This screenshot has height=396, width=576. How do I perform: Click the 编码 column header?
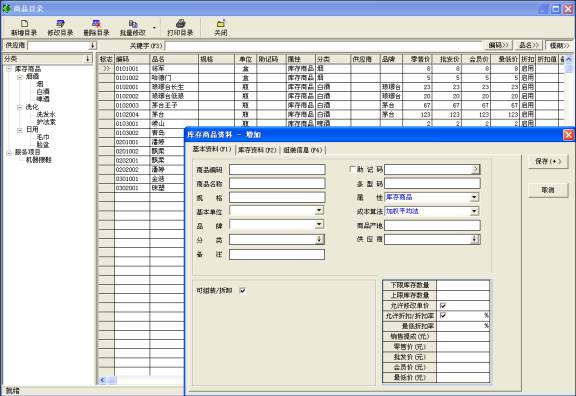coord(132,59)
